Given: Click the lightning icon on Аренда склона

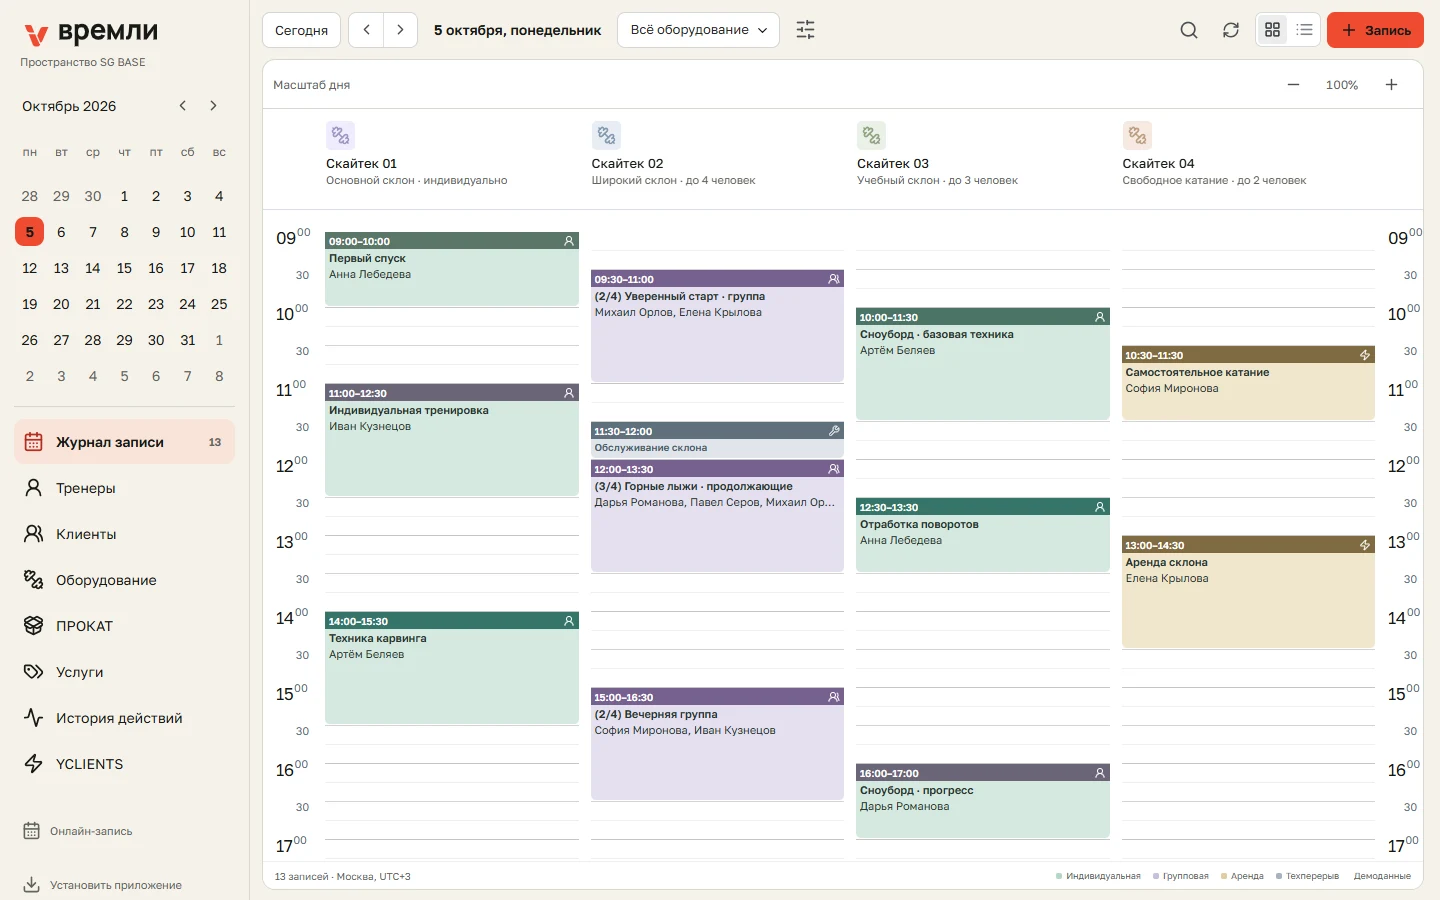Looking at the screenshot, I should pos(1365,545).
